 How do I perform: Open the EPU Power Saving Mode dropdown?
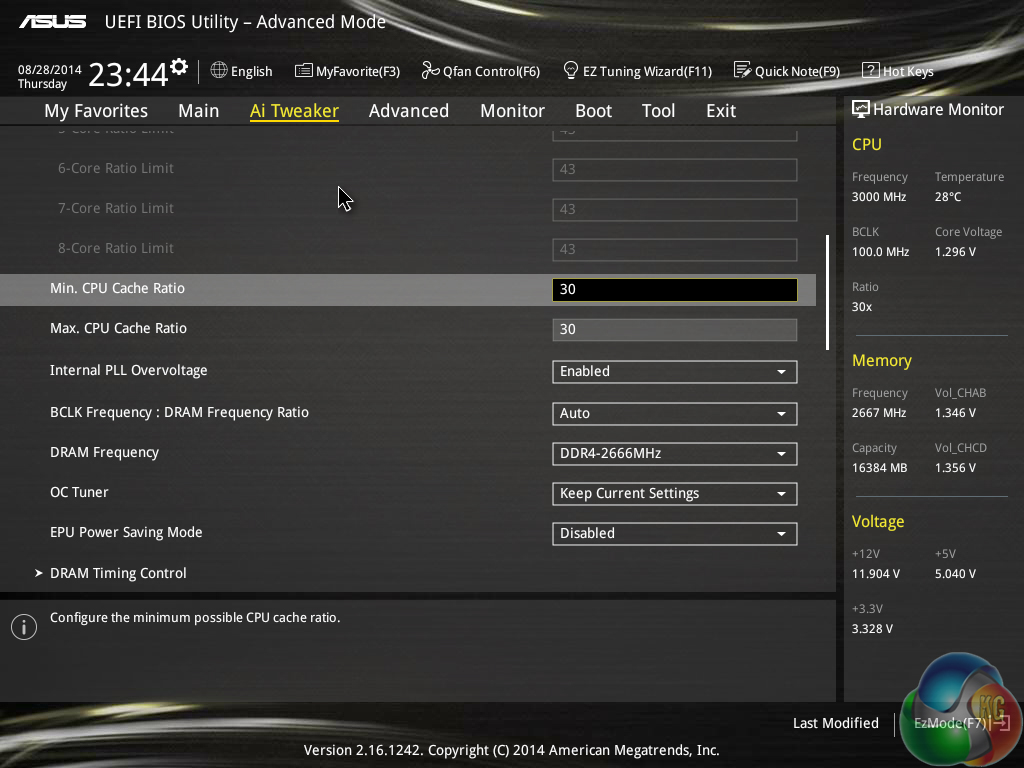(675, 534)
